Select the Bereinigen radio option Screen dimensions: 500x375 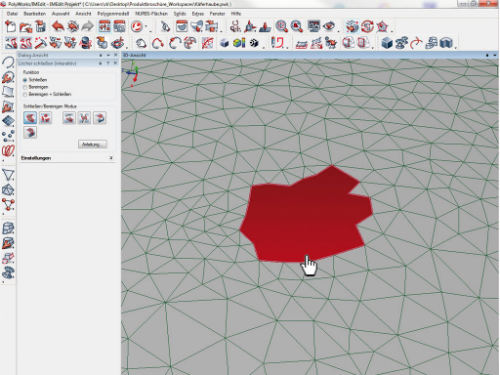coord(25,87)
